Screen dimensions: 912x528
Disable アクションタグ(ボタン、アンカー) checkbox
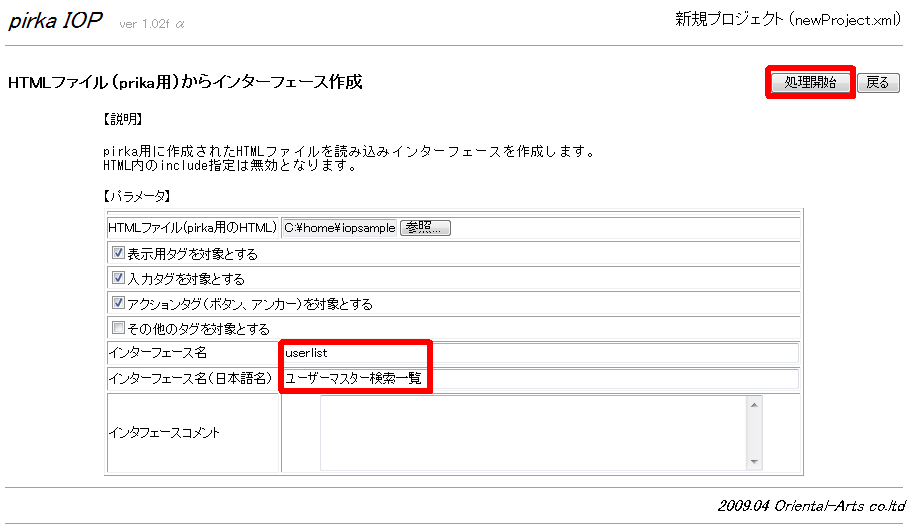tap(118, 303)
